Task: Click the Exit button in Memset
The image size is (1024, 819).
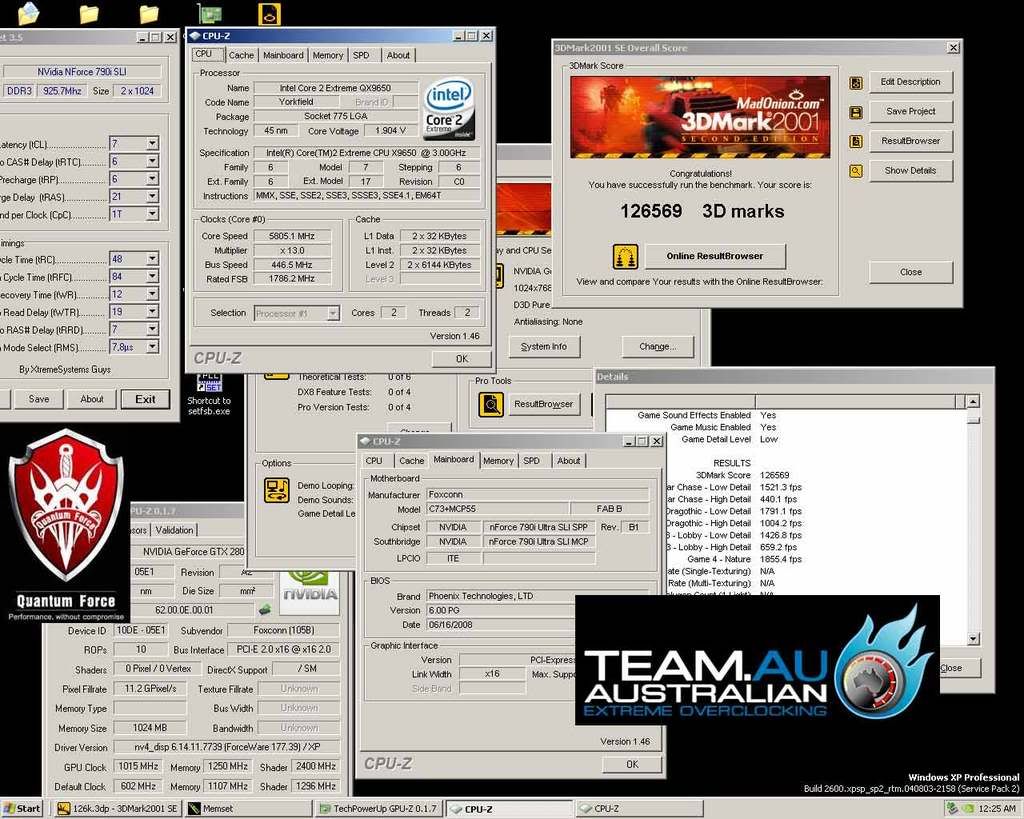Action: (146, 399)
